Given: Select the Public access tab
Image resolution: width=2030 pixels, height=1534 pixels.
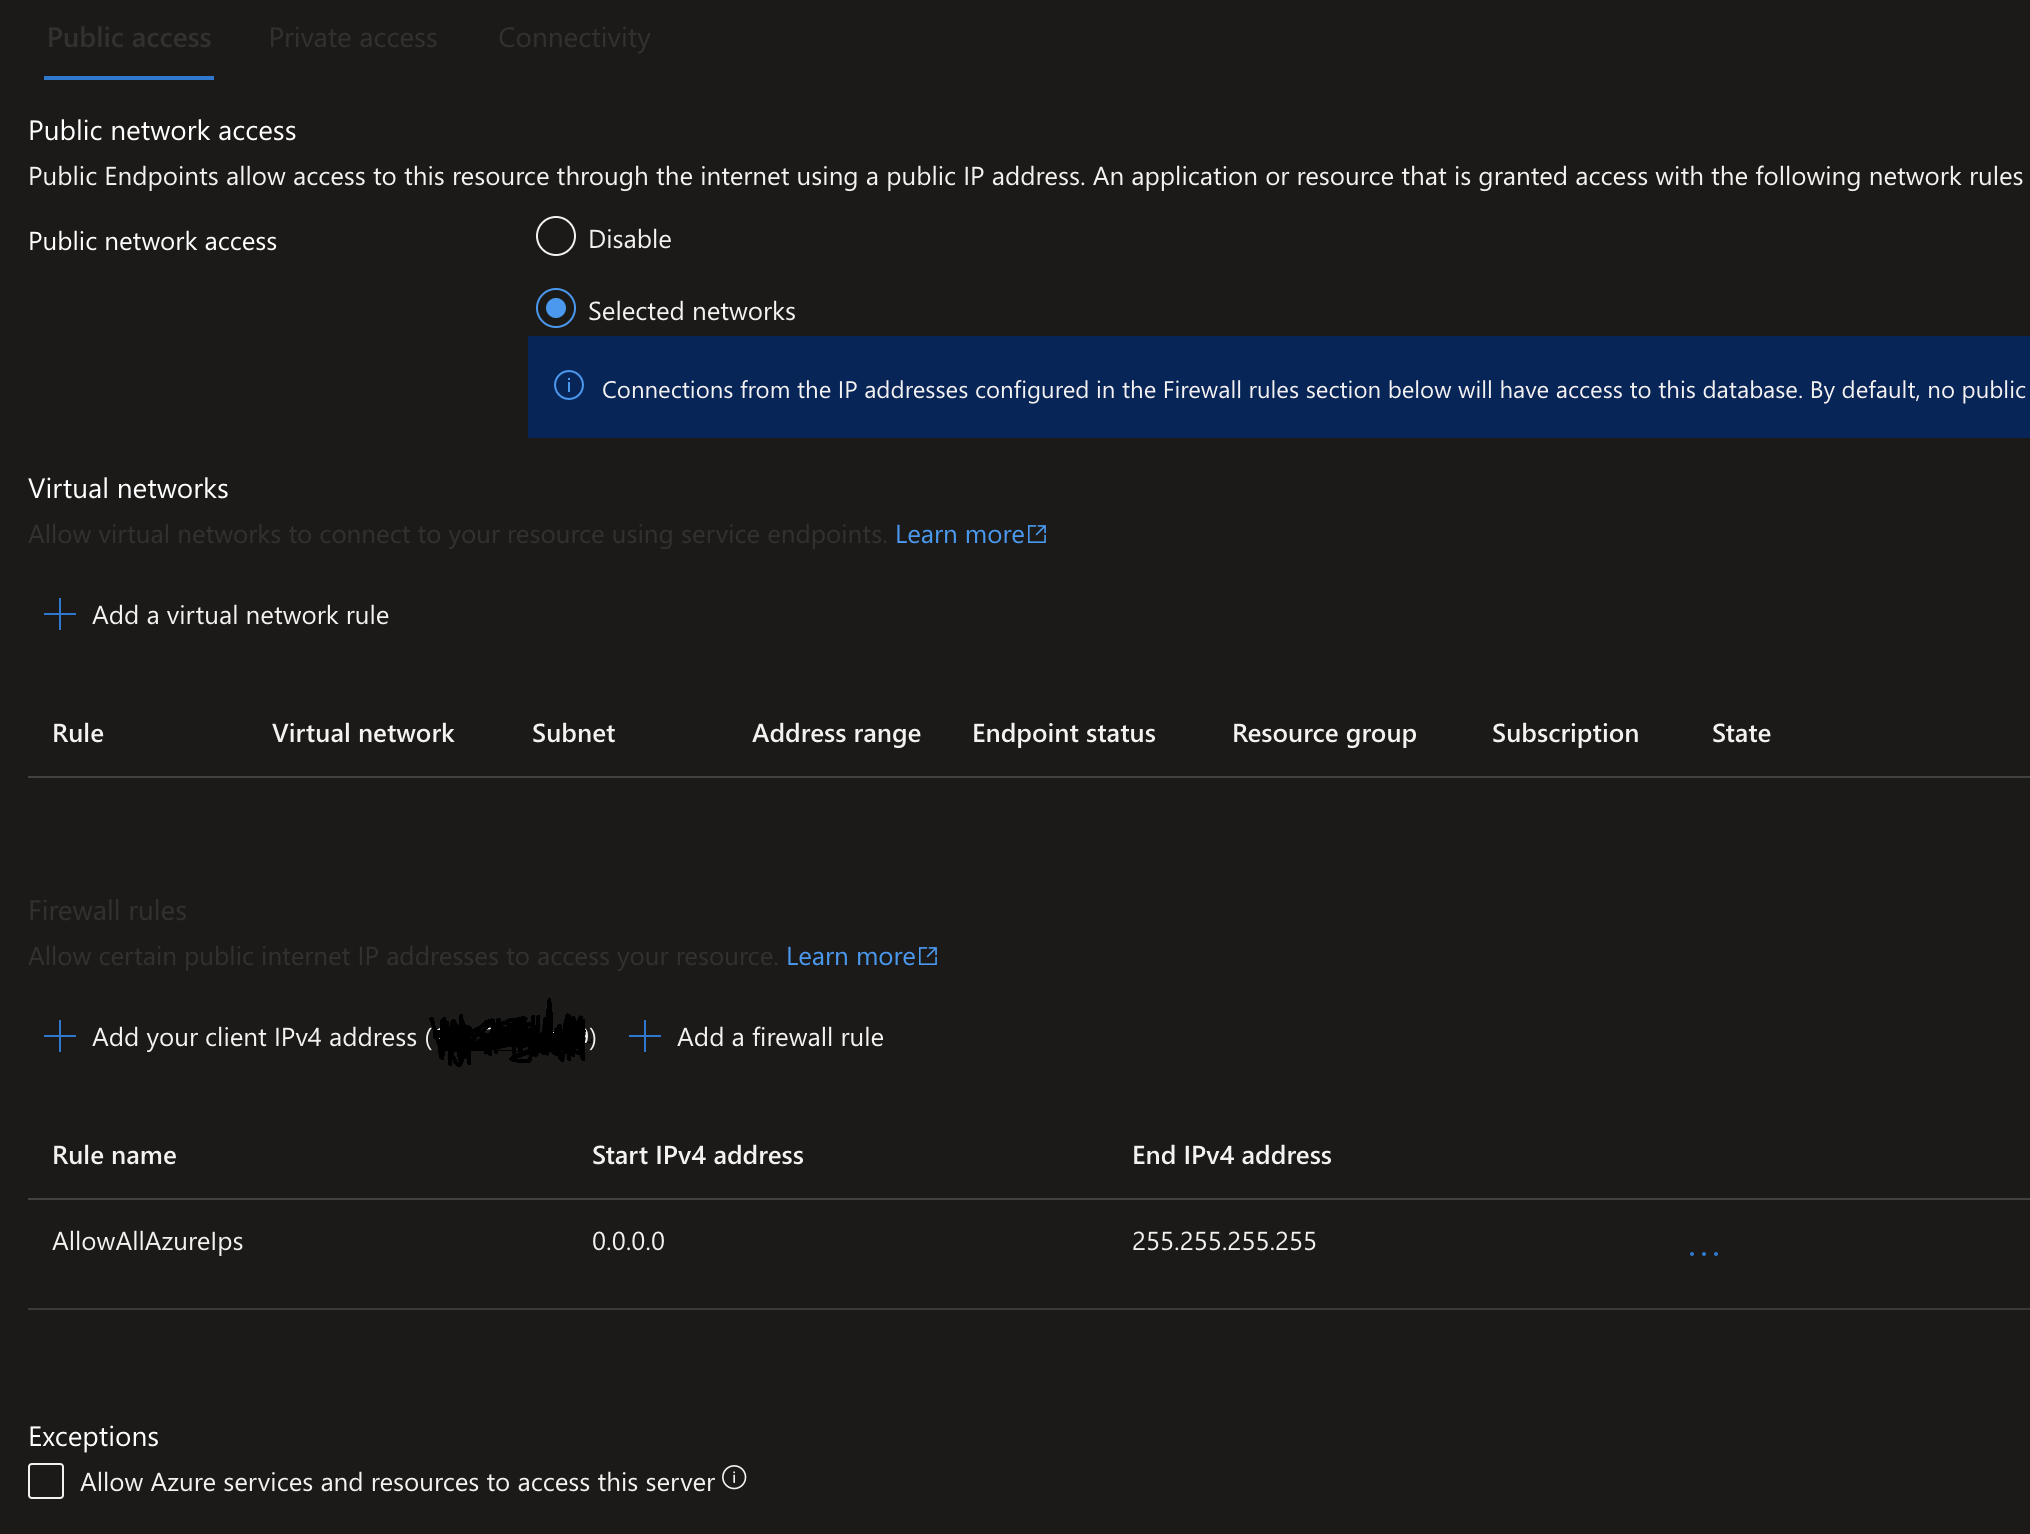Looking at the screenshot, I should point(128,37).
